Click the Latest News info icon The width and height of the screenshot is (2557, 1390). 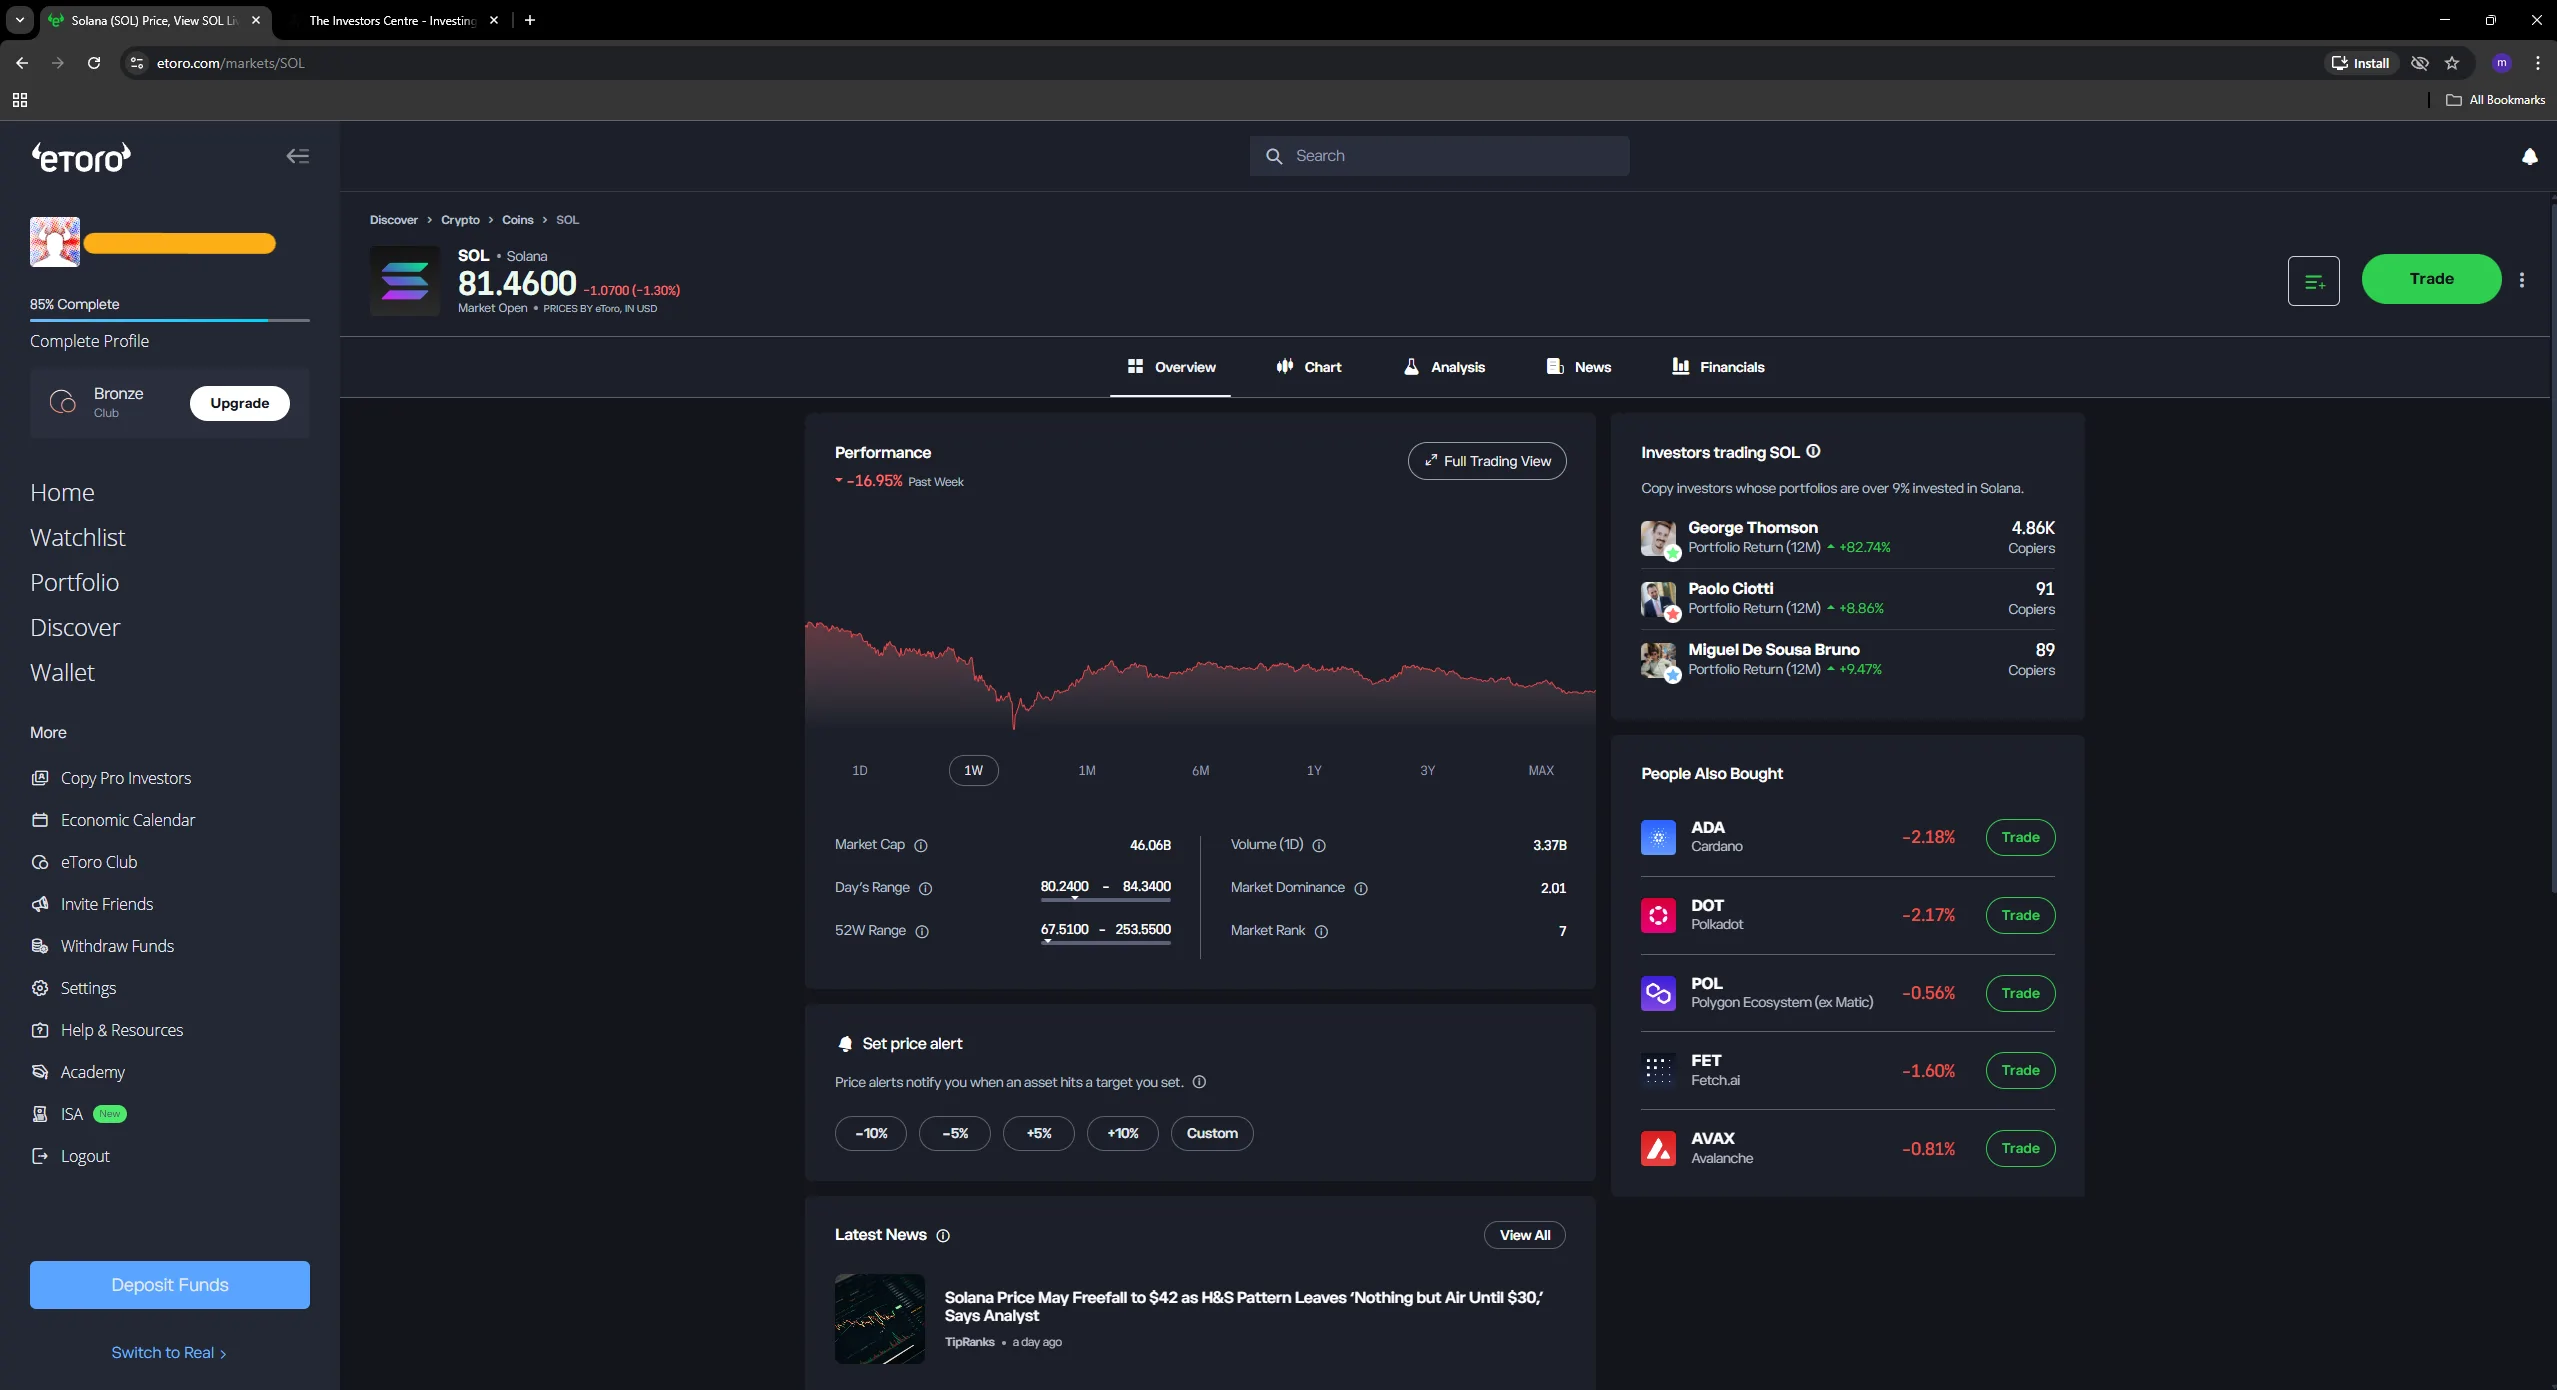(x=943, y=1236)
